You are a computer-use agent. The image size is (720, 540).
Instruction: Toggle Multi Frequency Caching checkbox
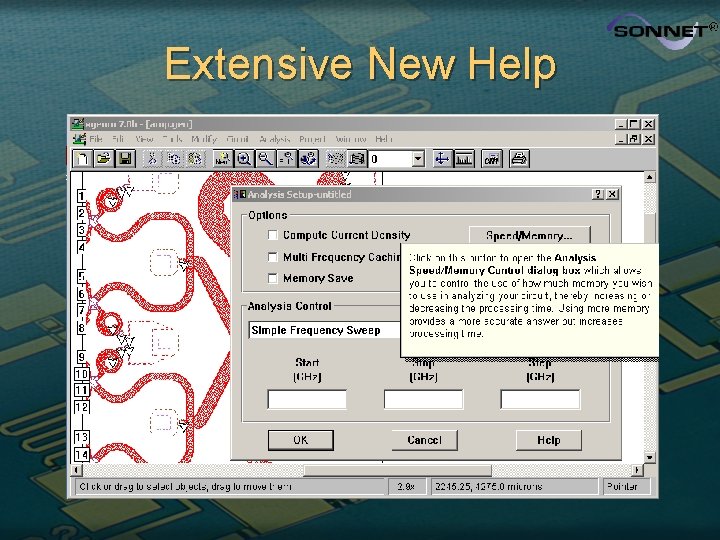[272, 257]
